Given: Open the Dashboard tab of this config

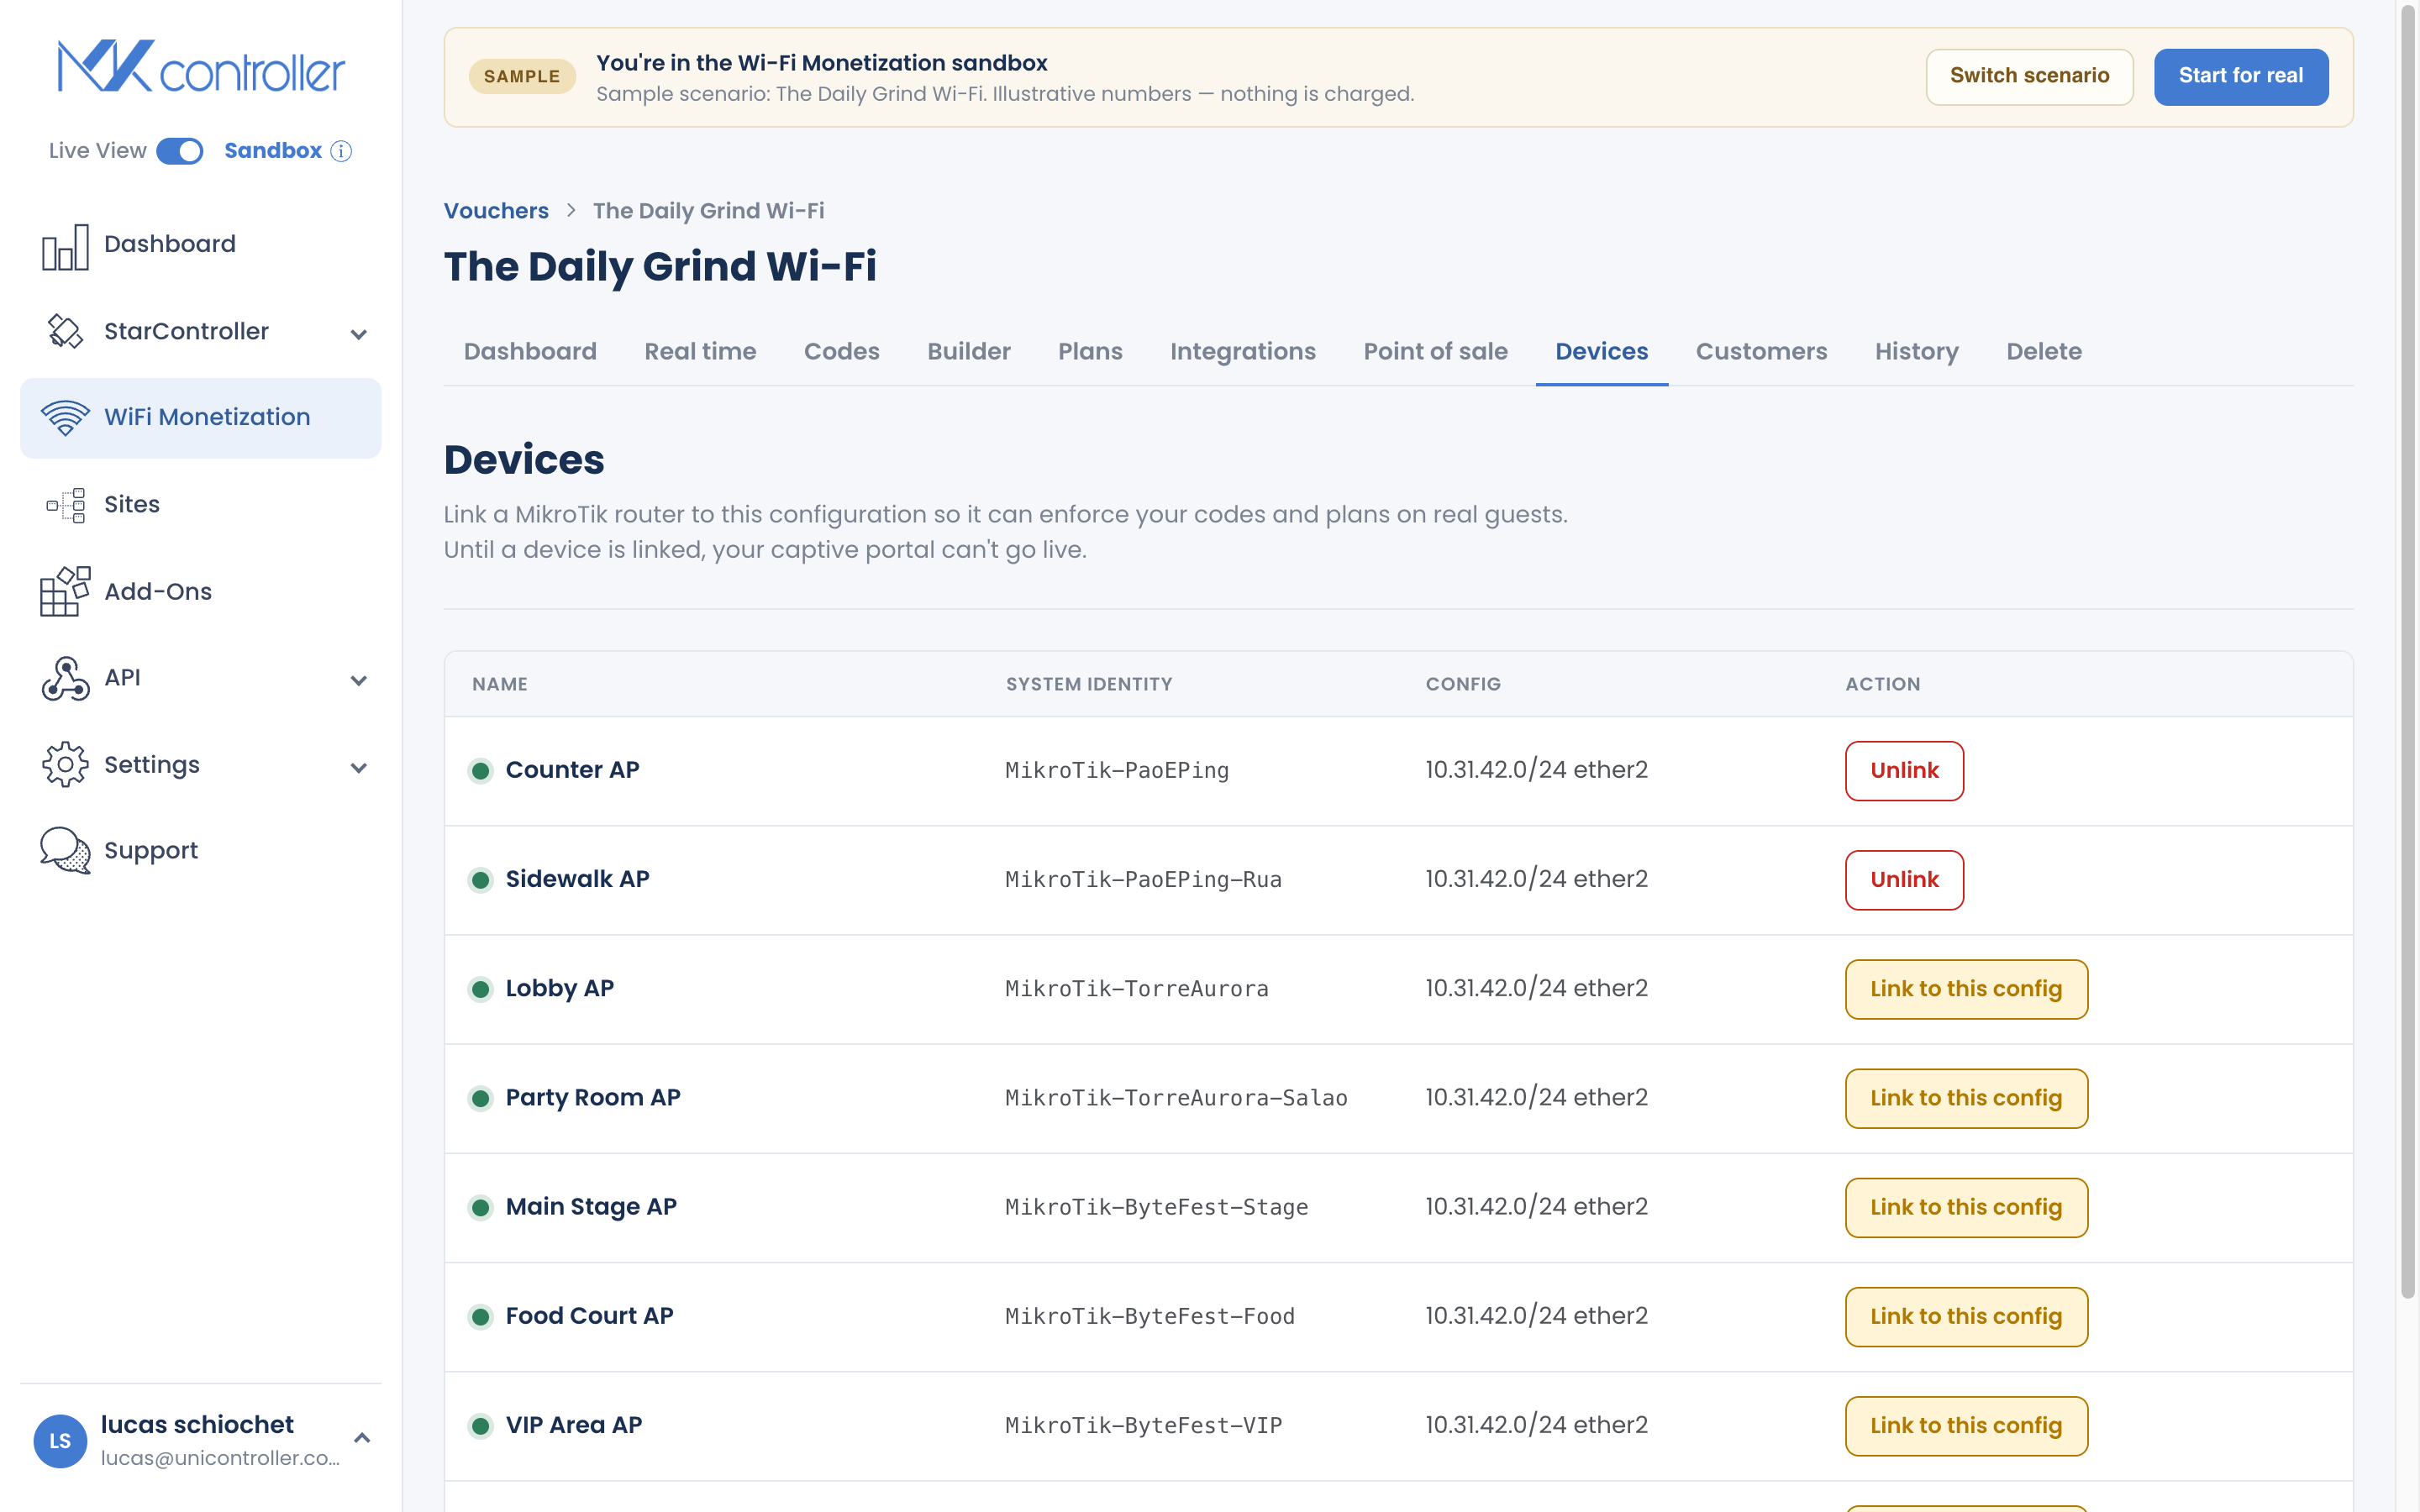Looking at the screenshot, I should coord(530,352).
